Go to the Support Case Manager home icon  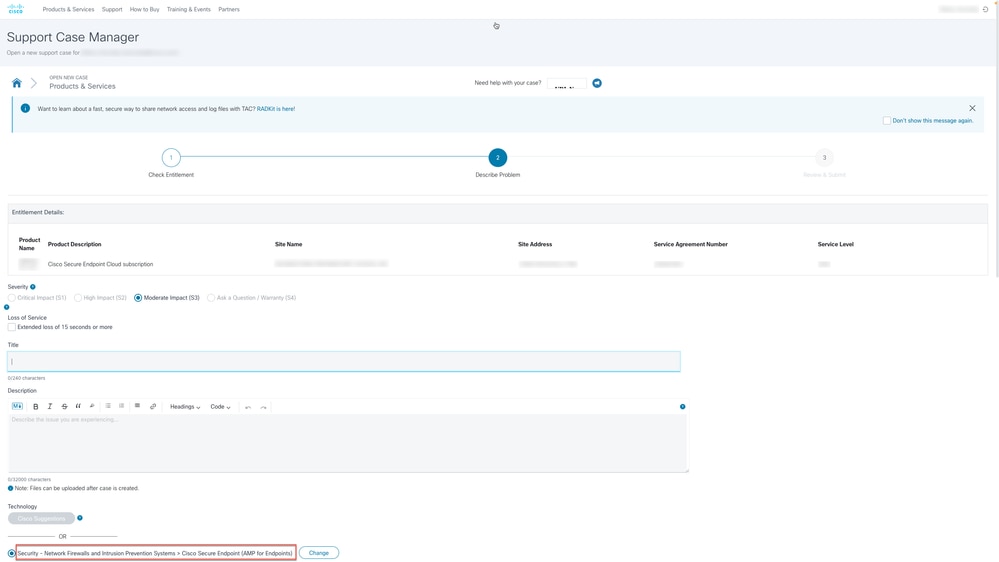tap(17, 83)
